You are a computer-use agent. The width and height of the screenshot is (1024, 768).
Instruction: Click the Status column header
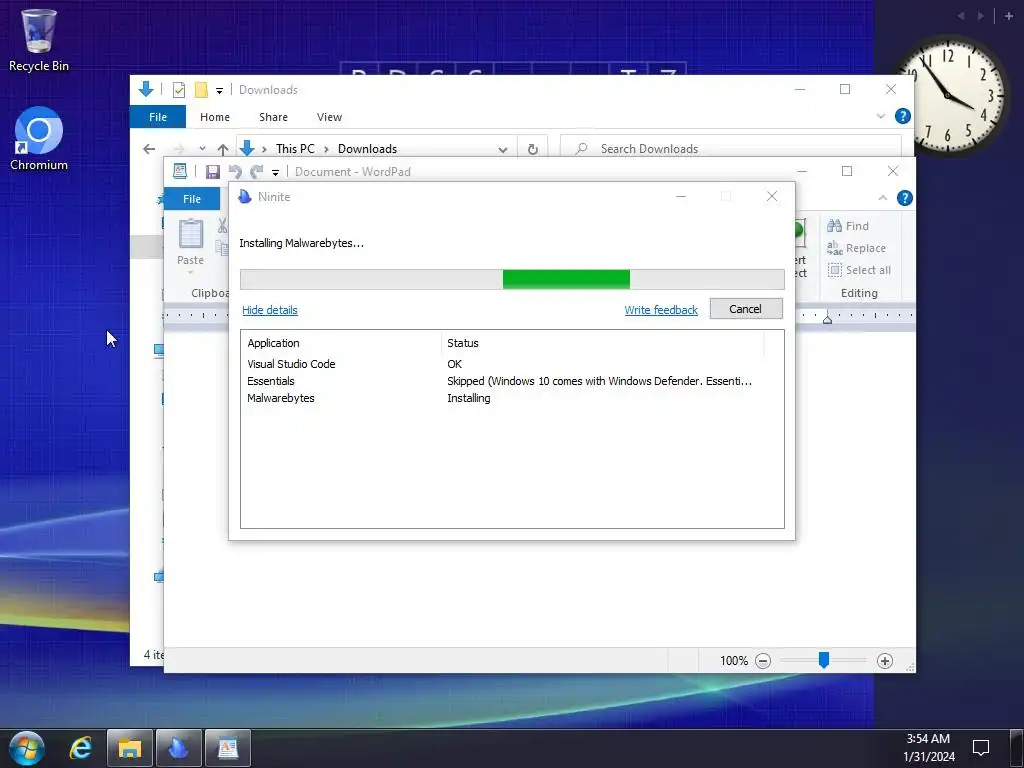(x=602, y=343)
